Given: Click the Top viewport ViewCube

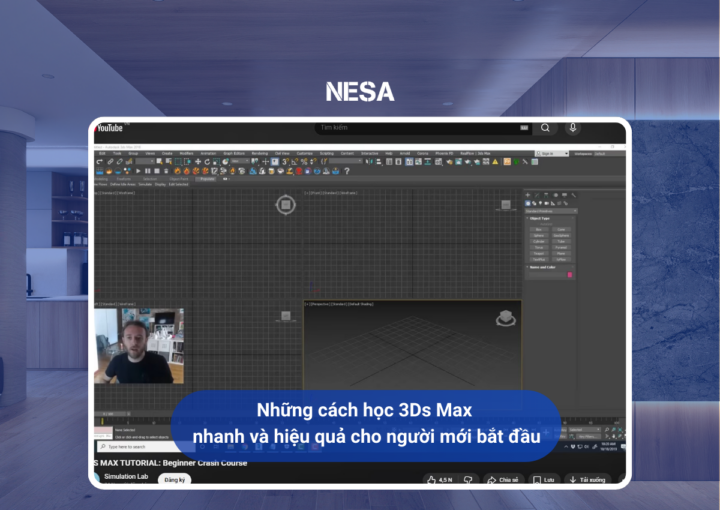Looking at the screenshot, I should pos(286,205).
